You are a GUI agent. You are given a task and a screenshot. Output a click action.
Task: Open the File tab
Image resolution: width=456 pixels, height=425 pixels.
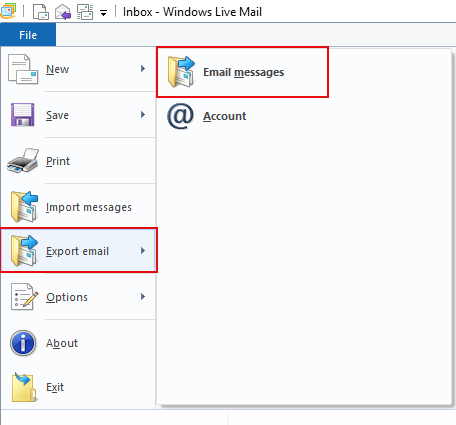point(28,35)
